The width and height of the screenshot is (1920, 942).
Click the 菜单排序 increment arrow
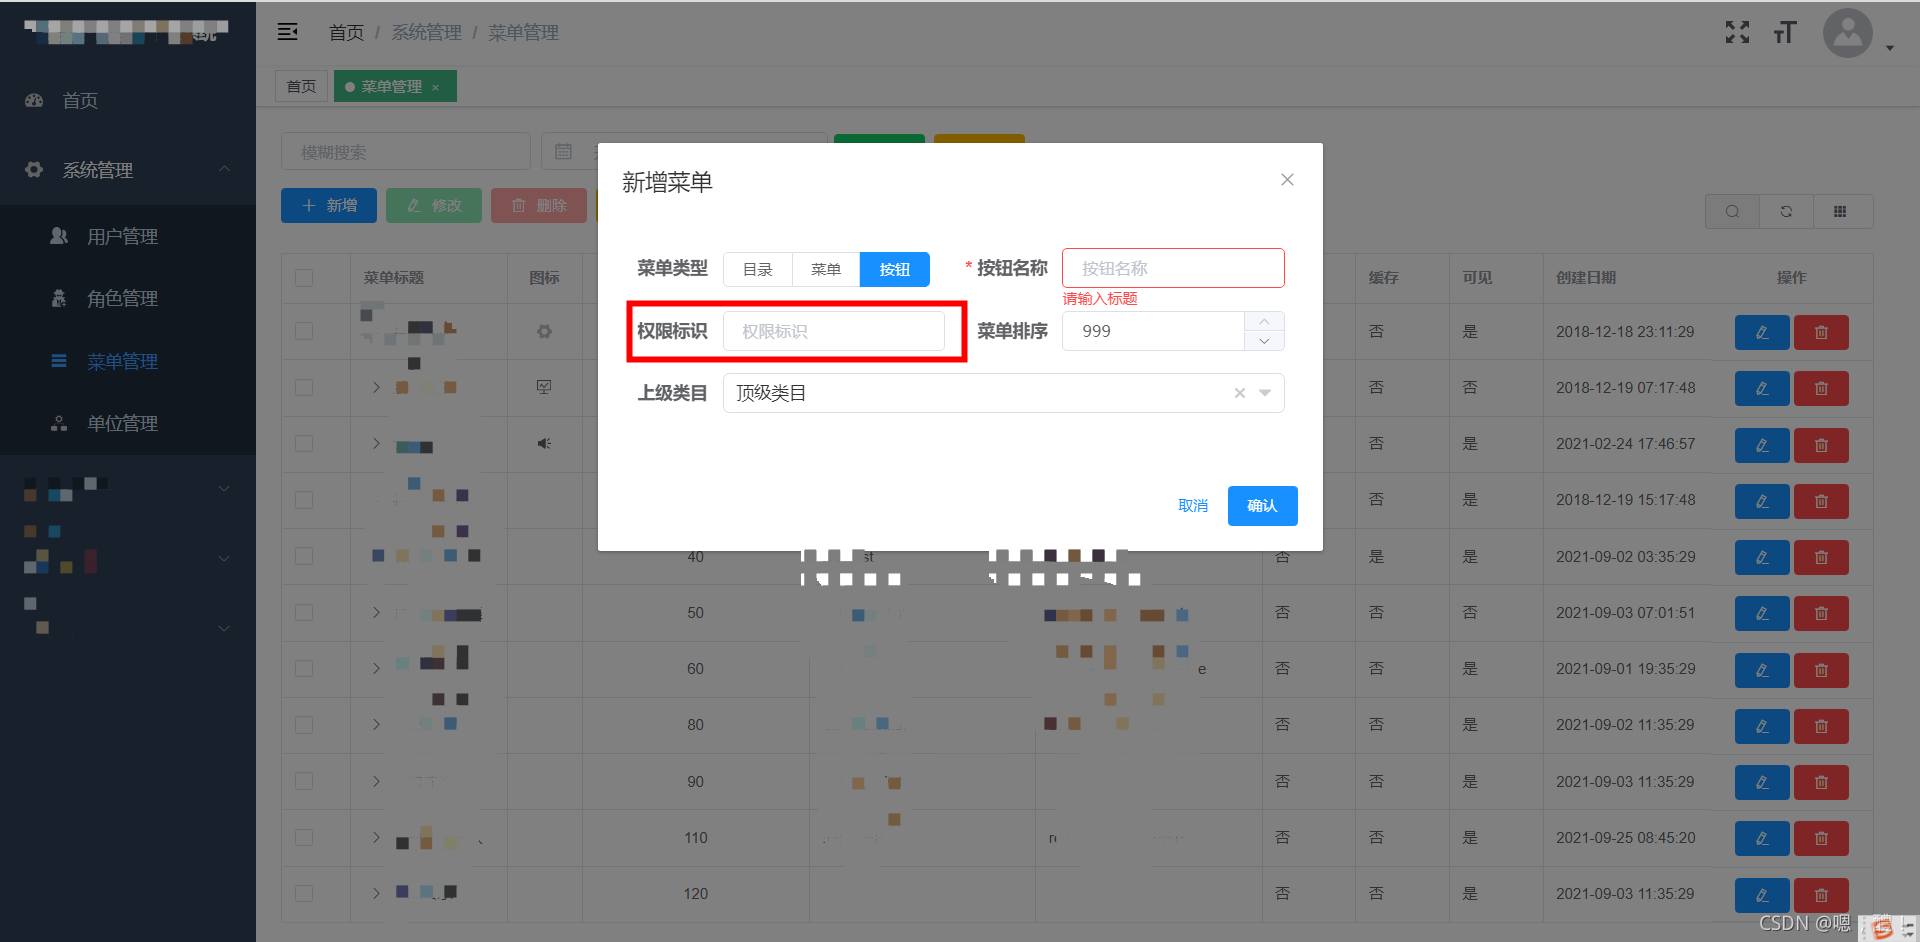point(1264,321)
